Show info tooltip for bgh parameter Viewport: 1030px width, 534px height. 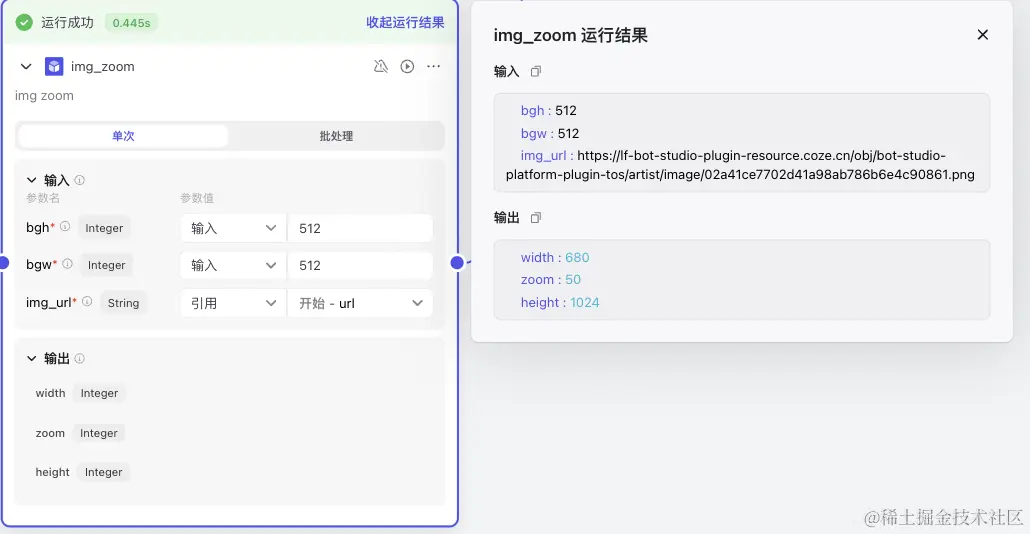coord(65,227)
